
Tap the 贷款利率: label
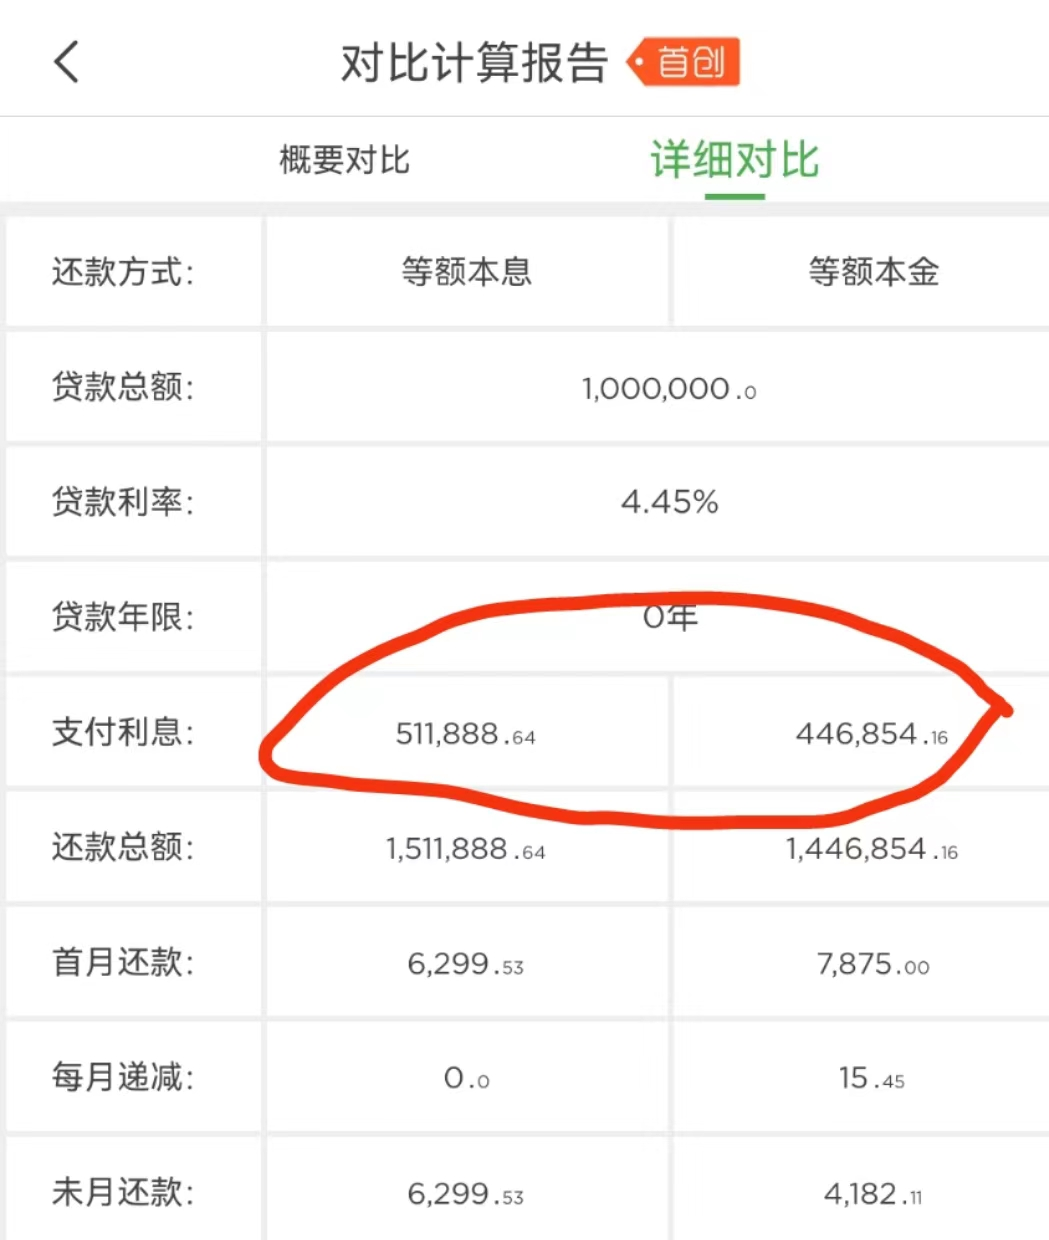123,502
